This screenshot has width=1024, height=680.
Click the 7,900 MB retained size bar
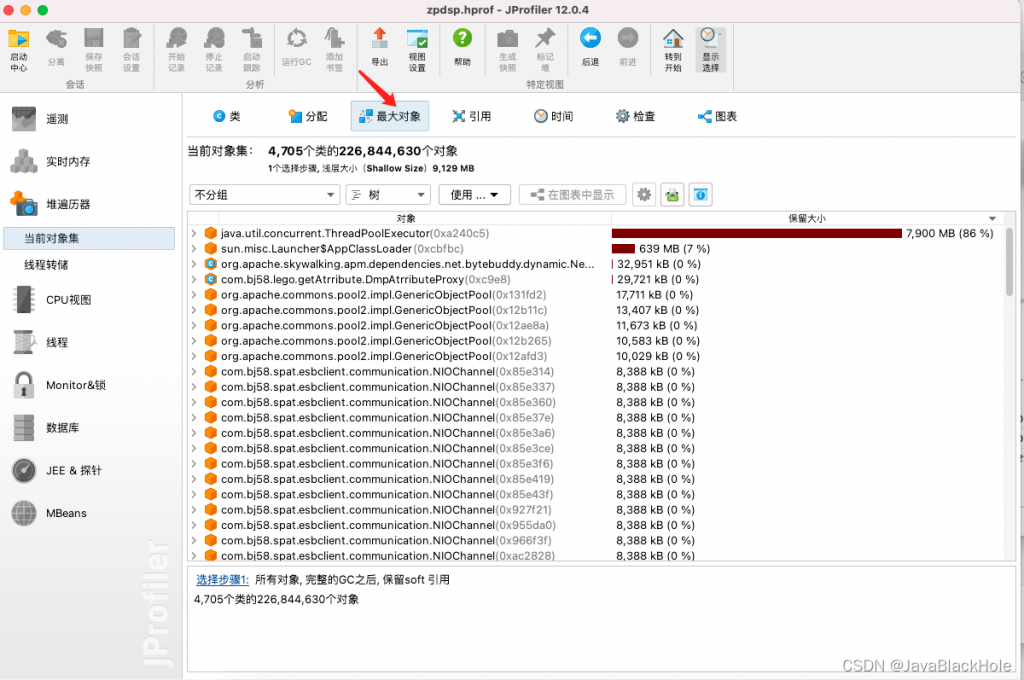point(756,233)
